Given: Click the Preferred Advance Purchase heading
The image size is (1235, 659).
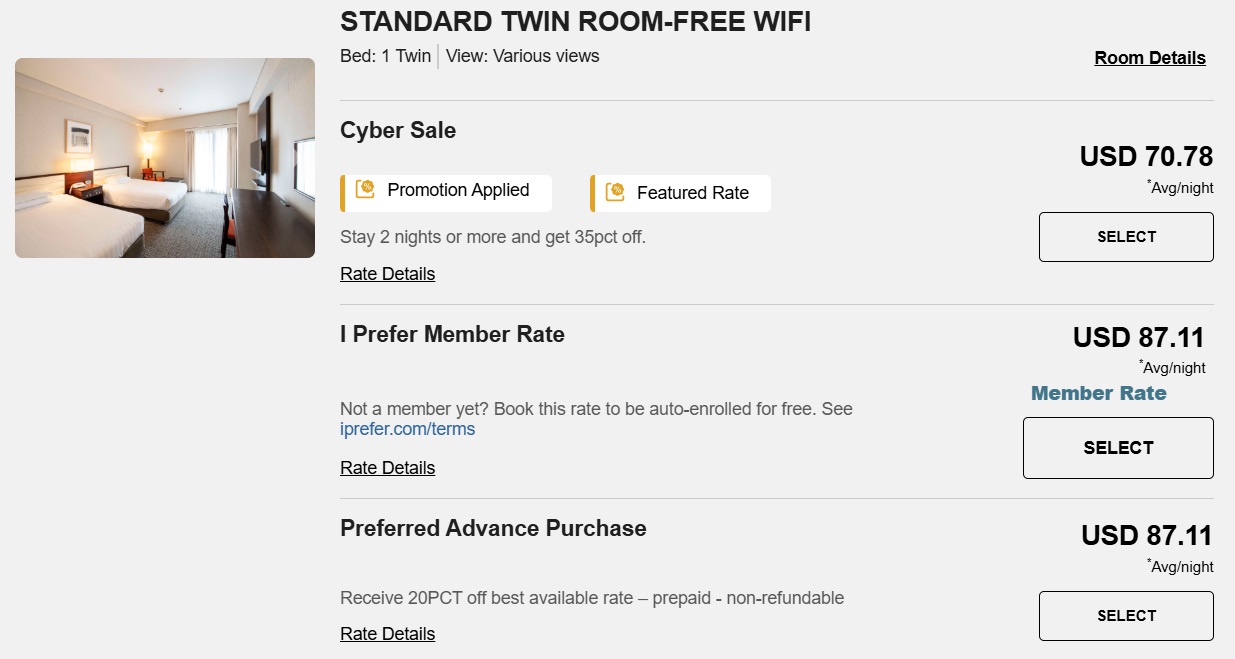Looking at the screenshot, I should point(493,528).
